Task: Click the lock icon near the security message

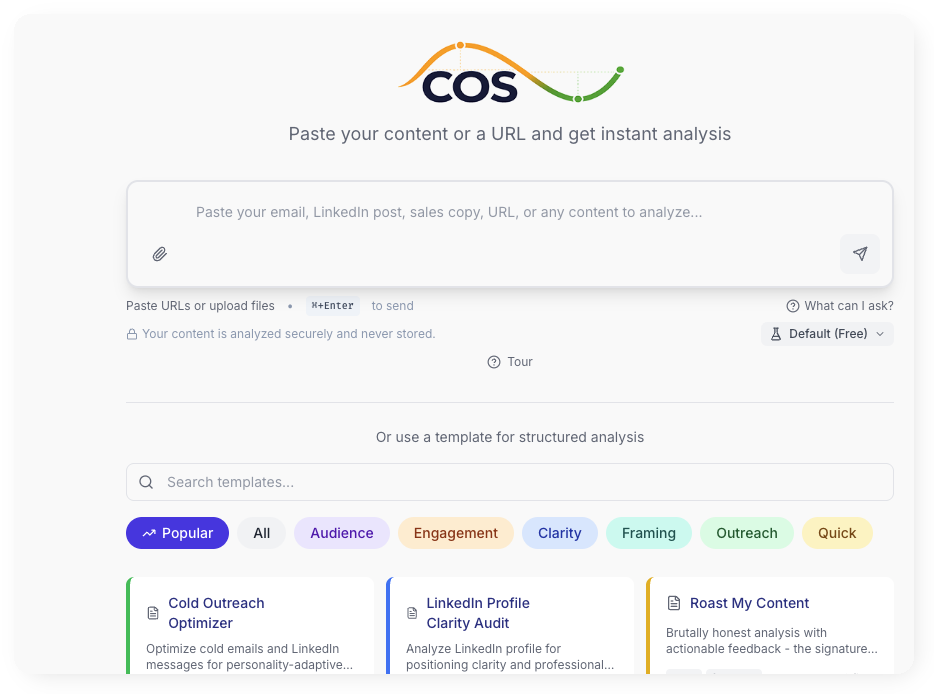Action: point(131,333)
